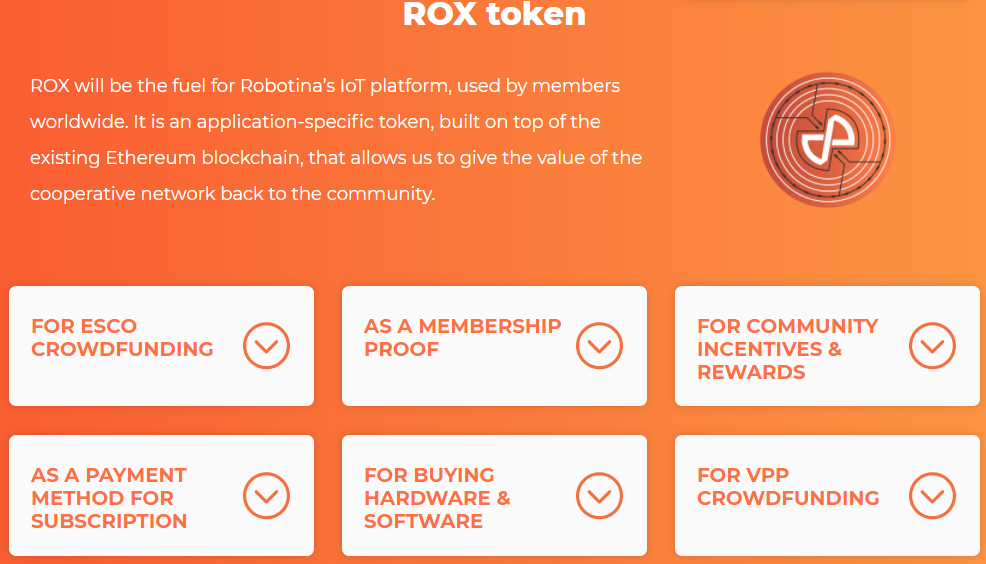
Task: Click the Payment Method for Subscription chevron icon
Action: (266, 496)
